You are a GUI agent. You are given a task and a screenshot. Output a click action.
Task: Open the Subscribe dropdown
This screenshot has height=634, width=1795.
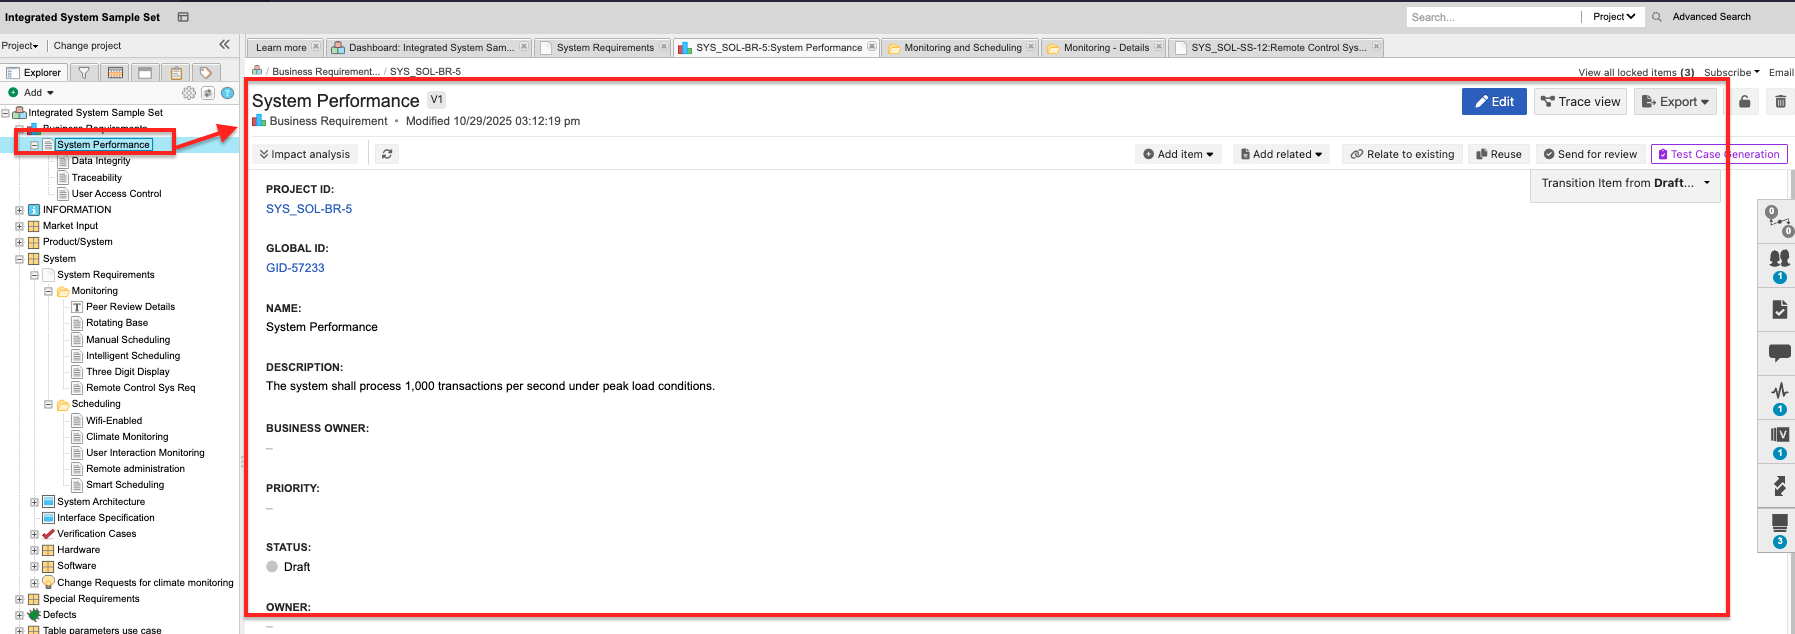click(1732, 72)
